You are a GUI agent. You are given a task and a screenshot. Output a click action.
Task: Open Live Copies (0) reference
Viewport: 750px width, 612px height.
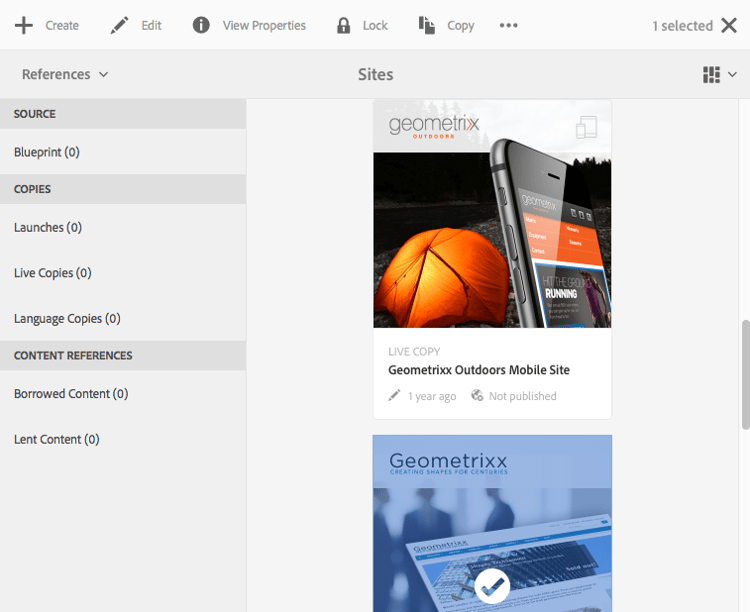tap(123, 273)
